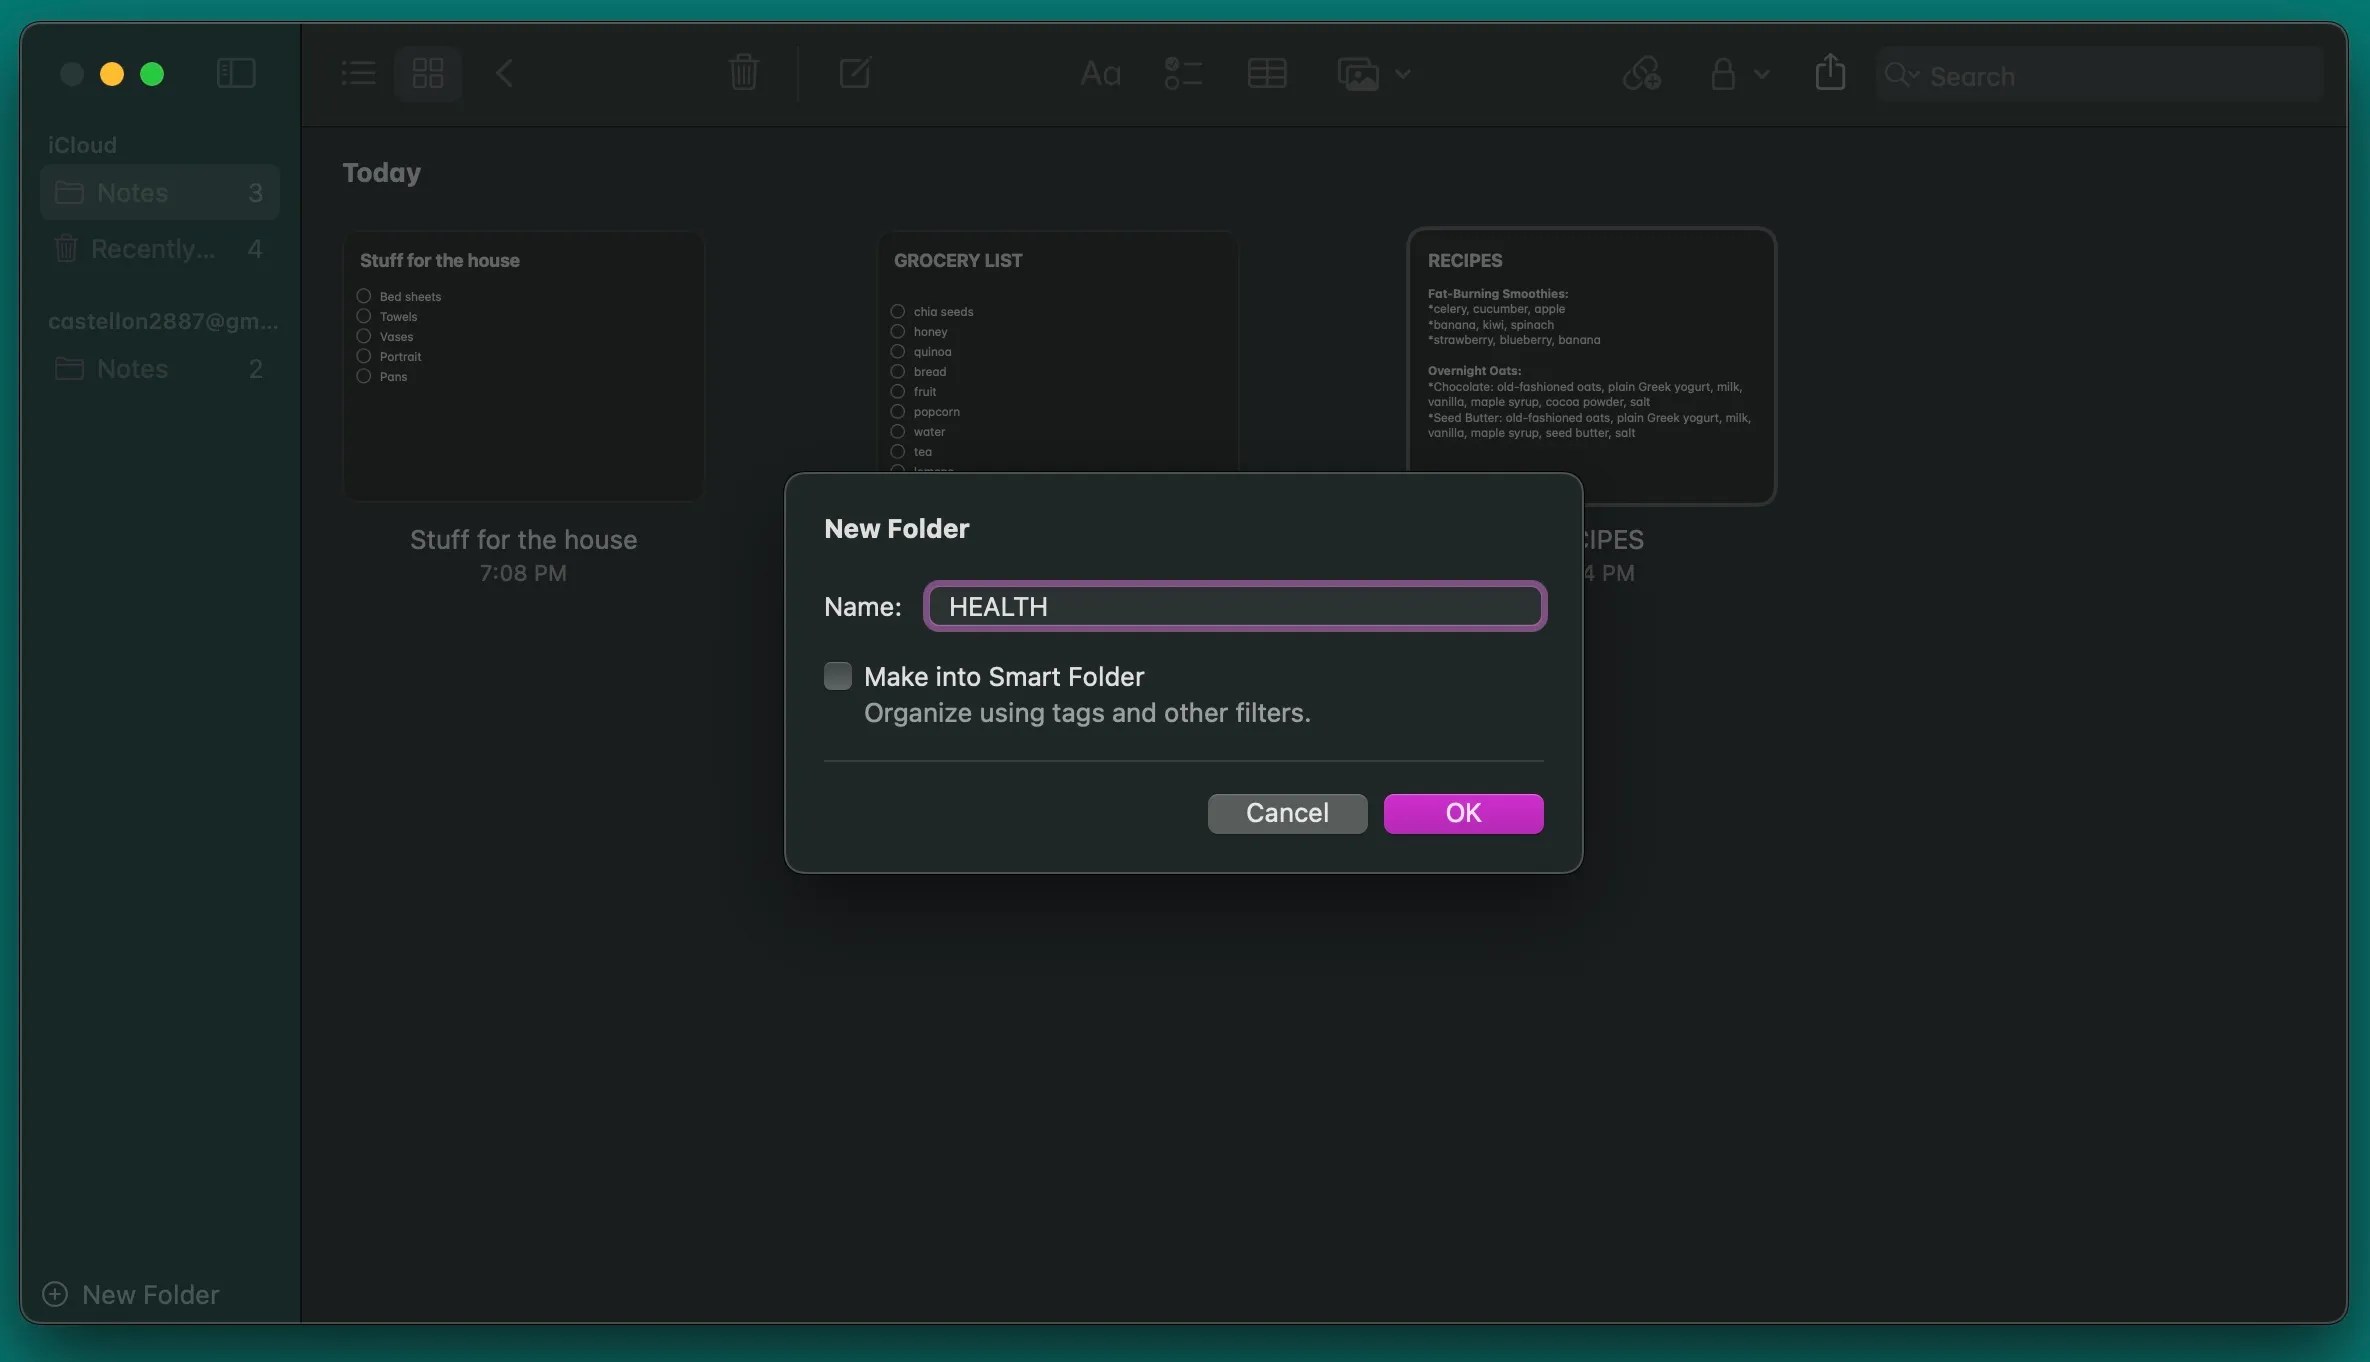Mark Bed sheets as completed
This screenshot has width=2370, height=1362.
click(x=363, y=296)
